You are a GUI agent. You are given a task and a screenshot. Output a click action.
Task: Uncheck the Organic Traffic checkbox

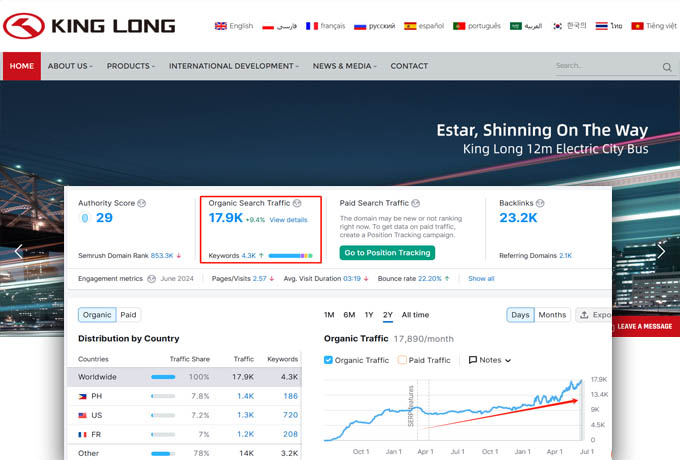point(328,360)
